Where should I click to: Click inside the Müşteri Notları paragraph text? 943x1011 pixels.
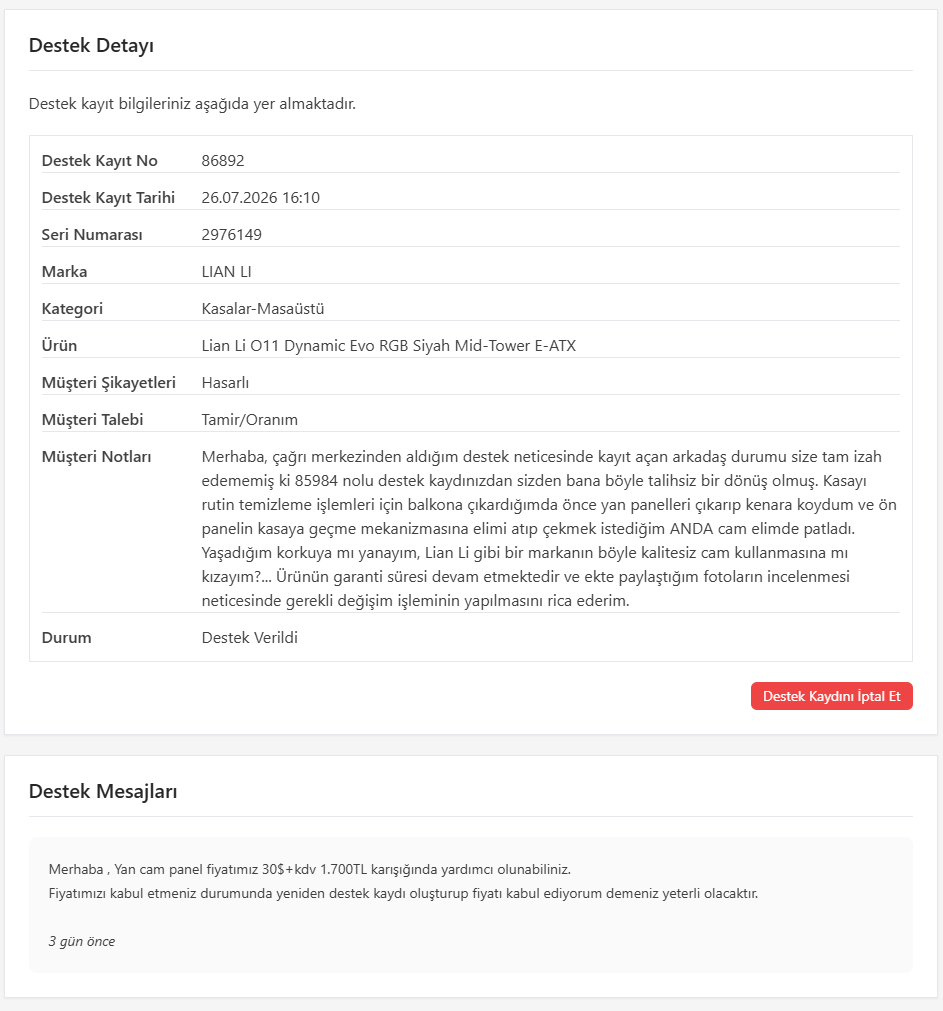[x=549, y=529]
